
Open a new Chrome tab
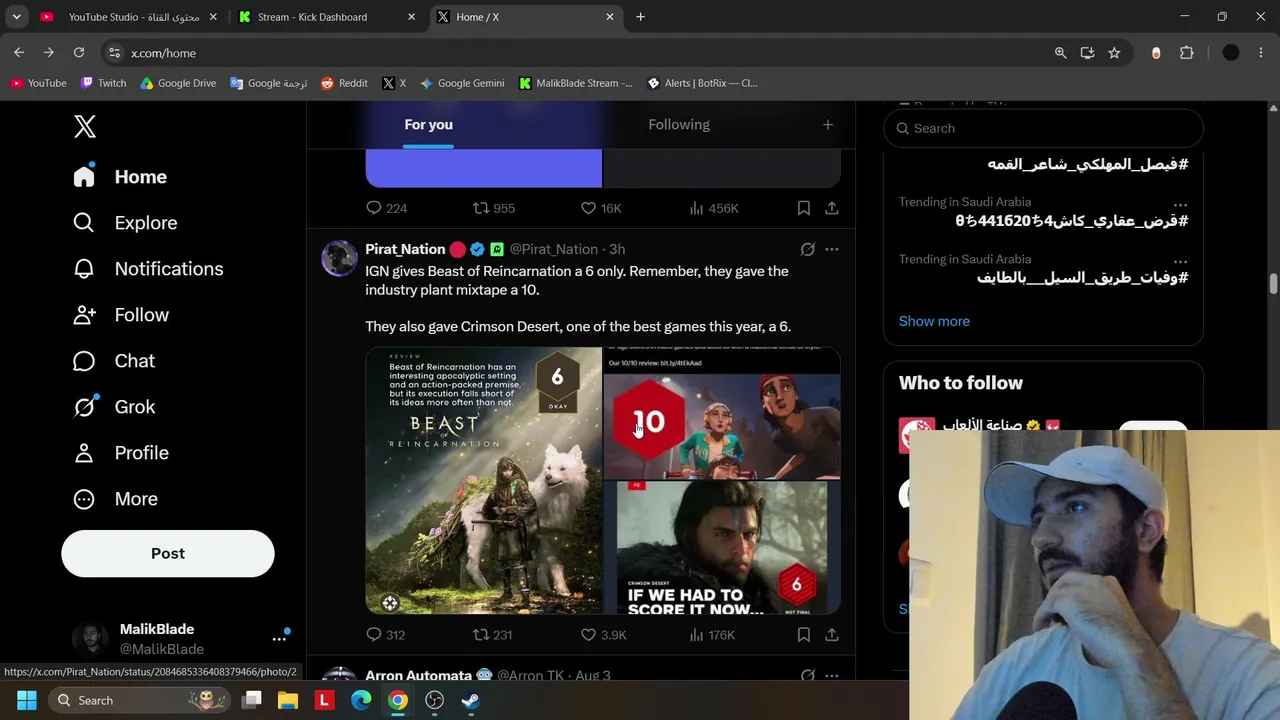(x=640, y=17)
